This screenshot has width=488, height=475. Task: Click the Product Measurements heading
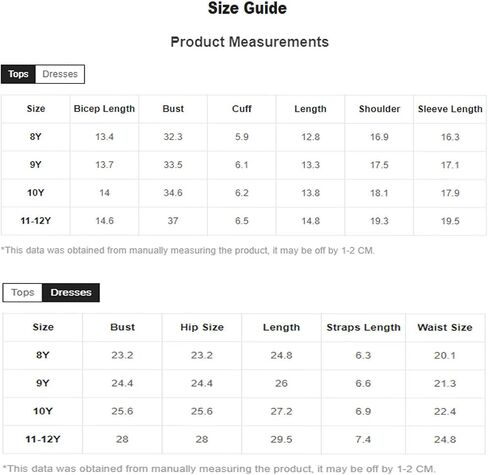click(250, 42)
